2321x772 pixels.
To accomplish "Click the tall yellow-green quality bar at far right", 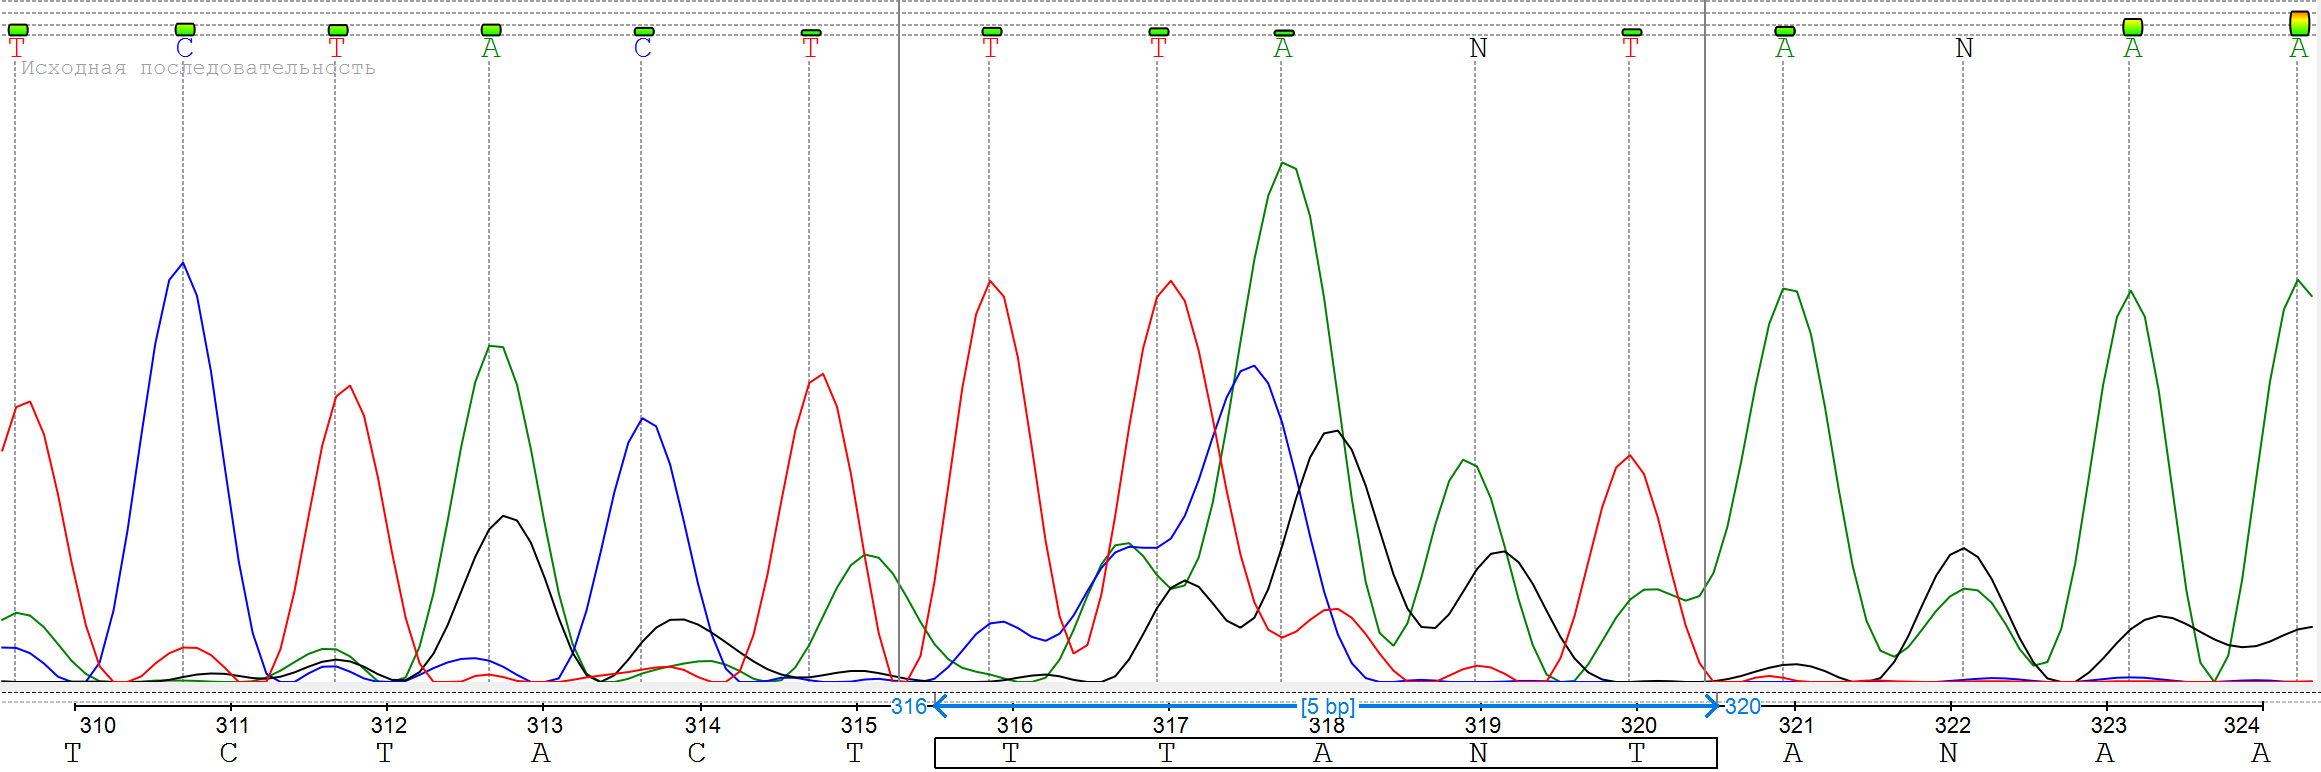I will pyautogui.click(x=2299, y=23).
